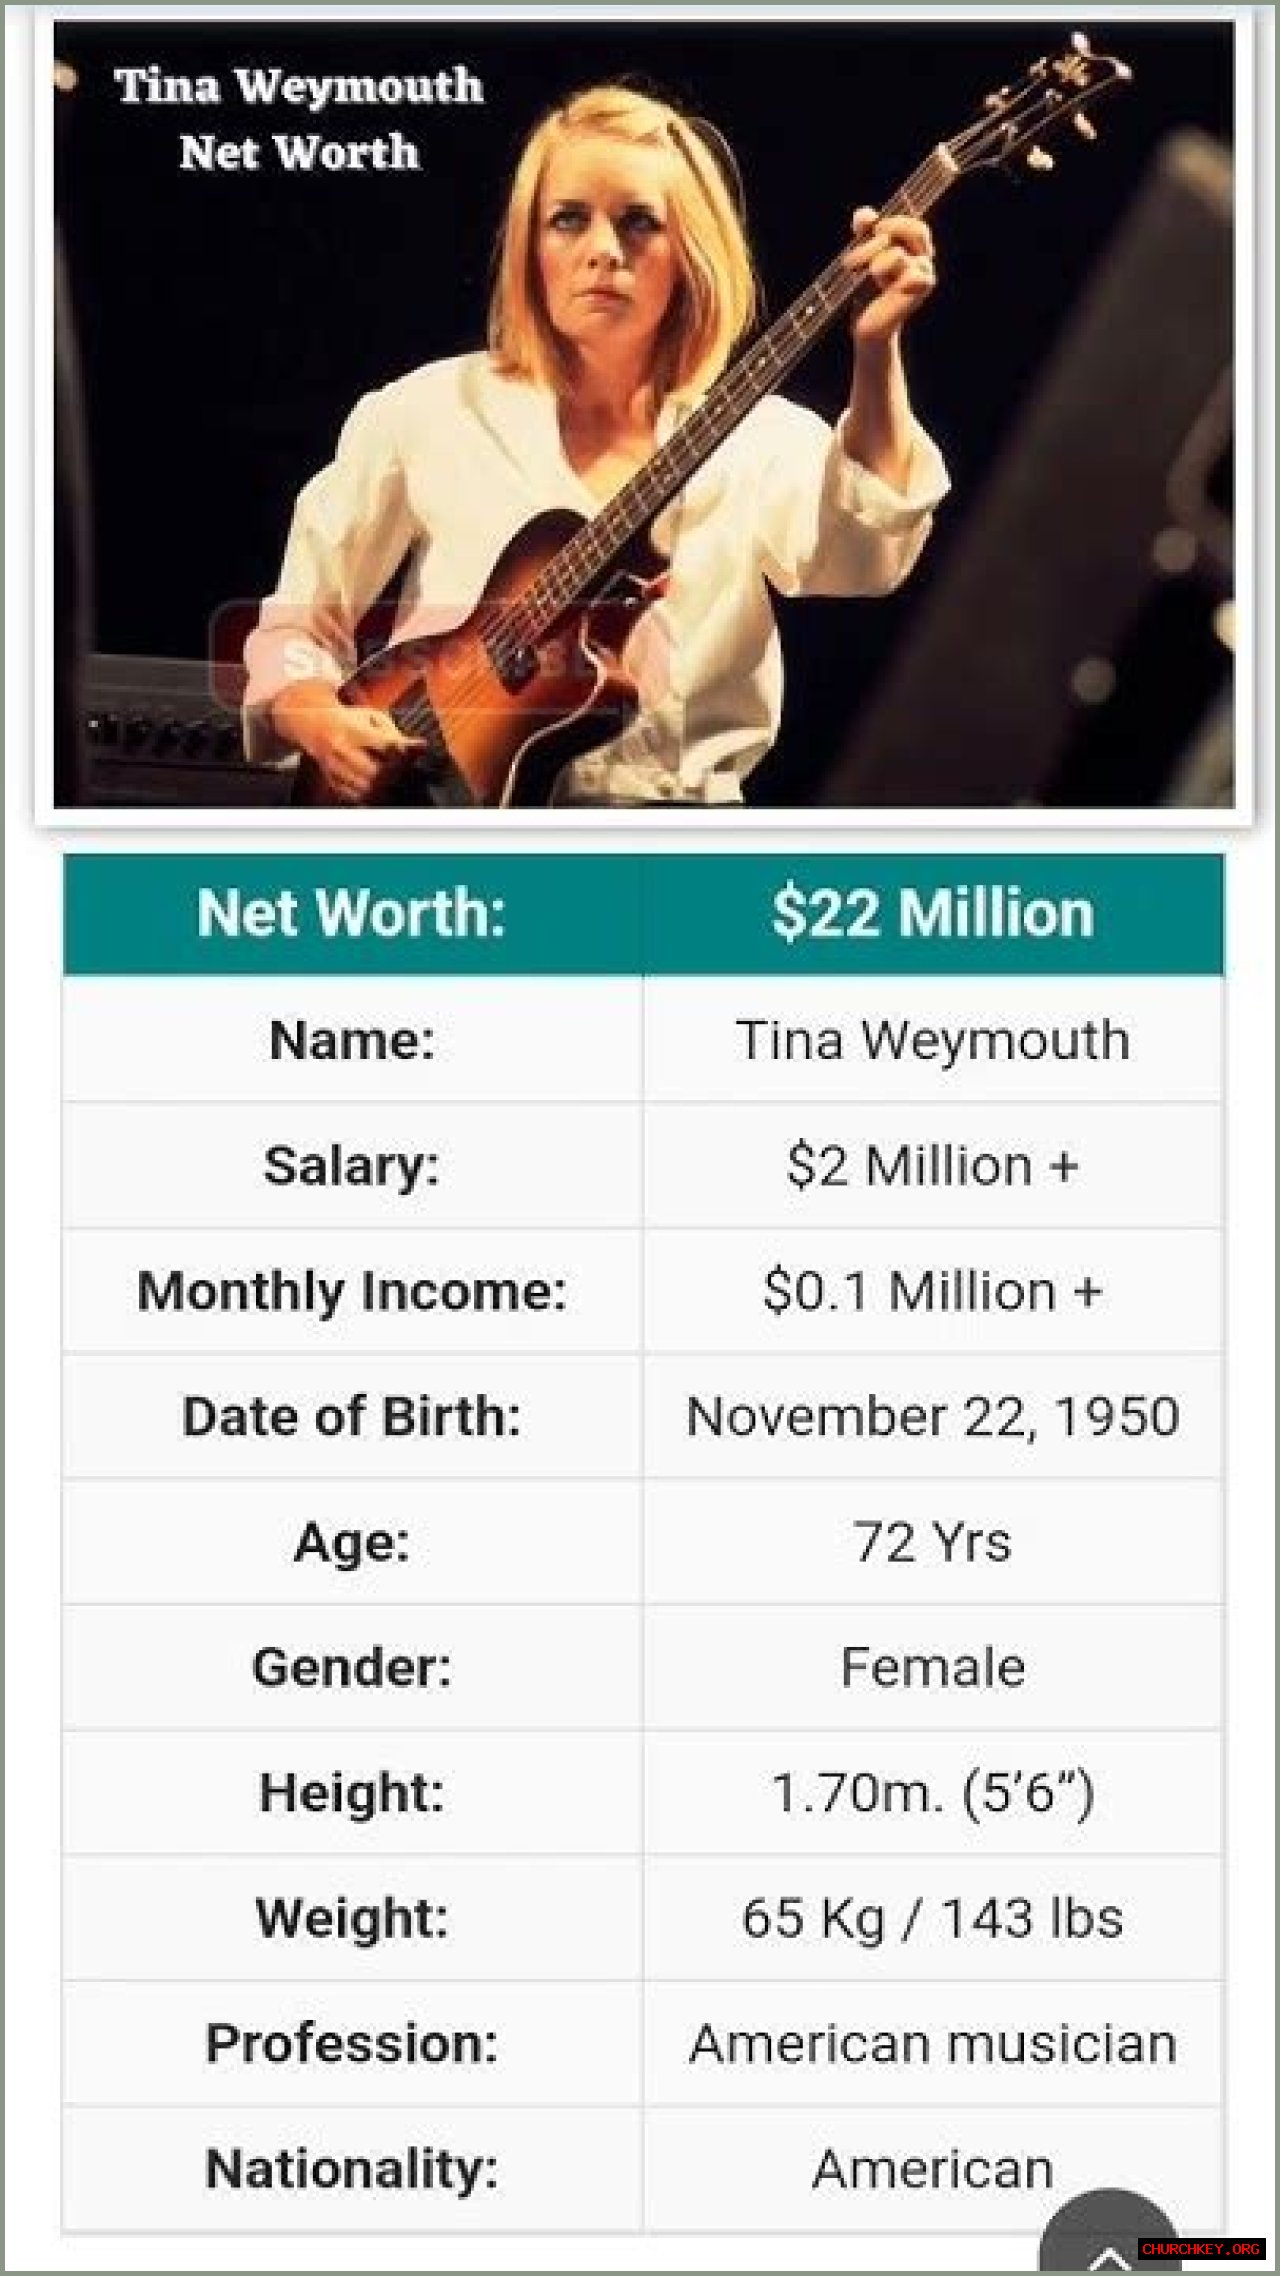Image resolution: width=1280 pixels, height=2276 pixels.
Task: Click the "Tina Weymouth Net Worth" image caption
Action: click(299, 118)
